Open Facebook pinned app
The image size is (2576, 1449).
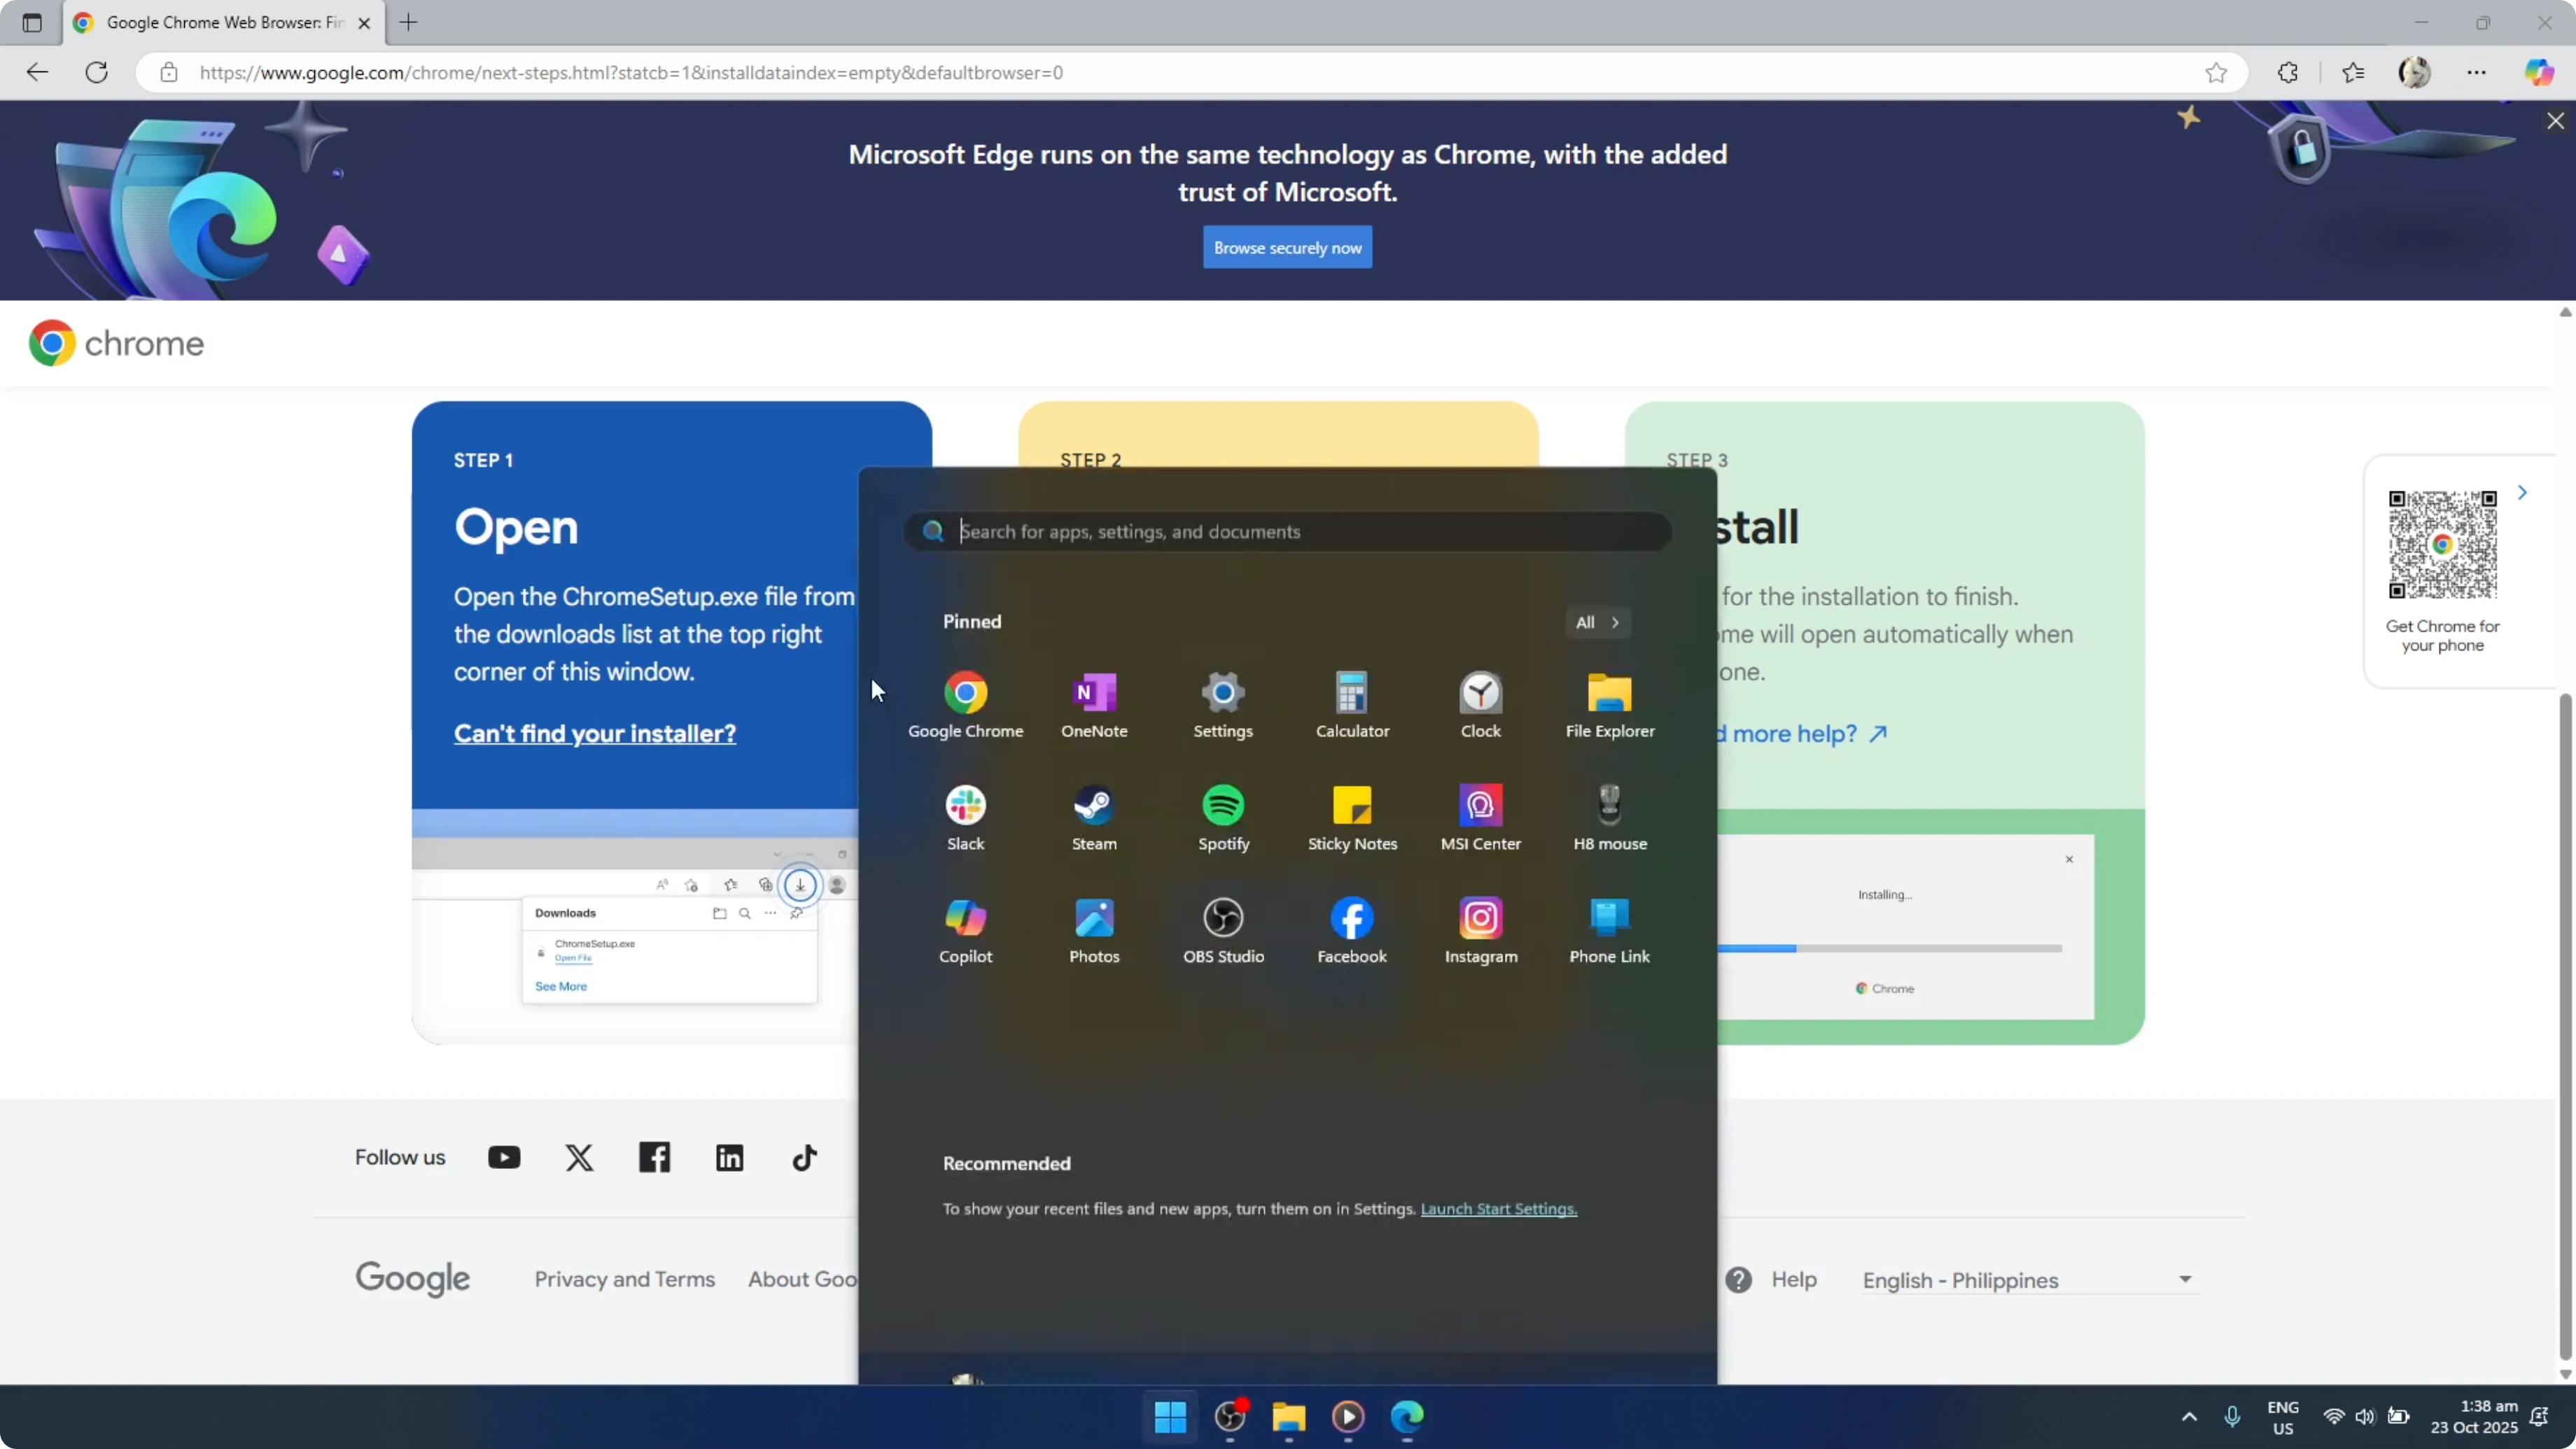(x=1352, y=931)
